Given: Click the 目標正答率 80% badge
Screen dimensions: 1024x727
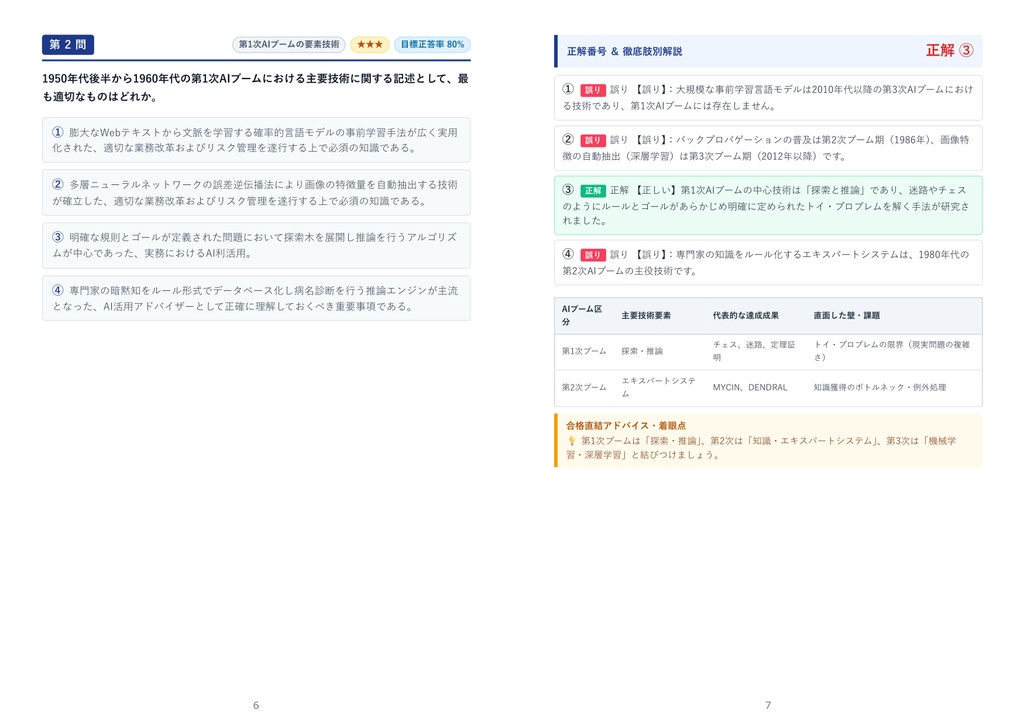Looking at the screenshot, I should coord(432,44).
